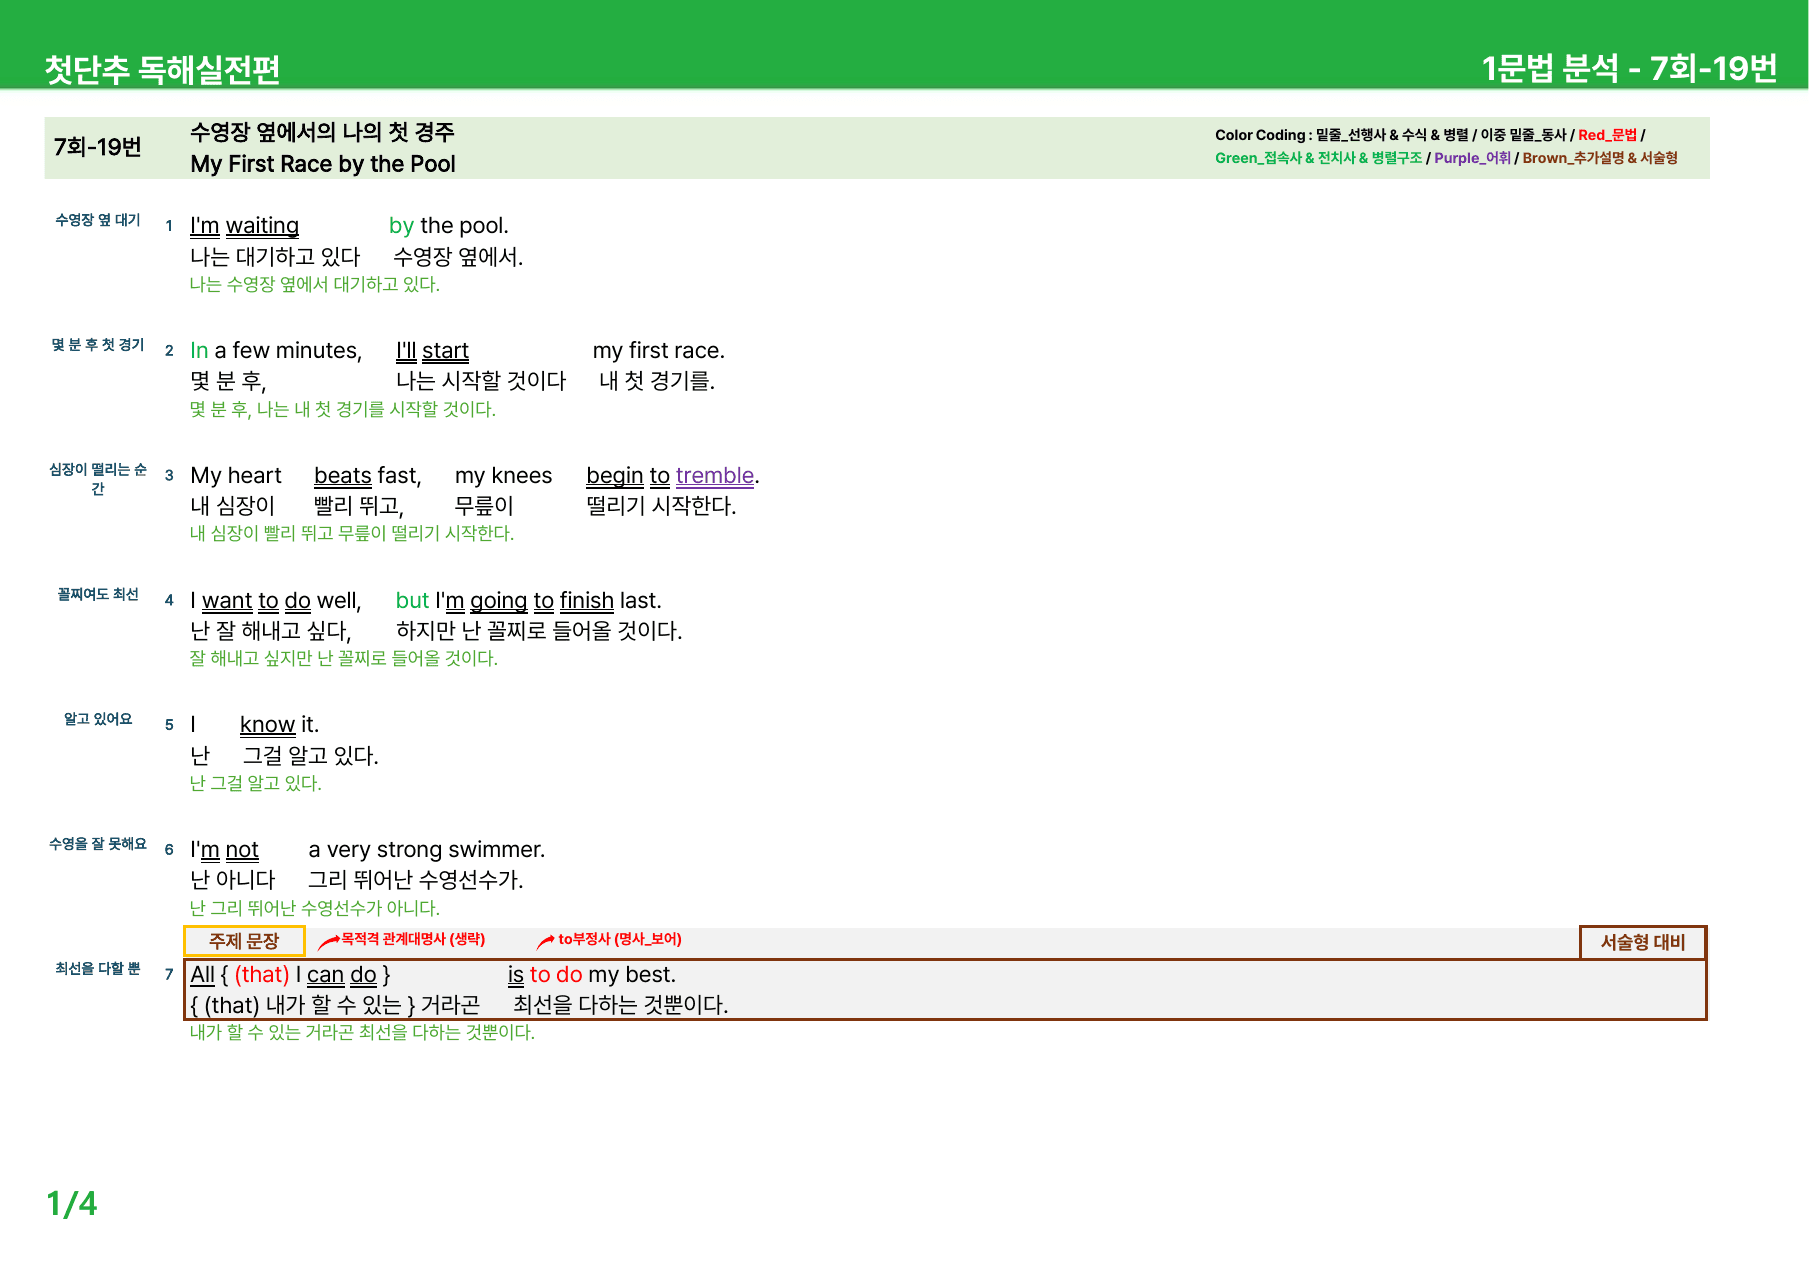Click the side note '최선을 다할 뿐'

[x=98, y=968]
